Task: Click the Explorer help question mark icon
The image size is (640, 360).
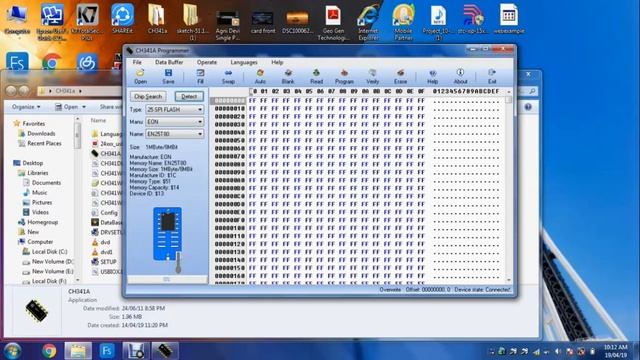Action: [528, 107]
